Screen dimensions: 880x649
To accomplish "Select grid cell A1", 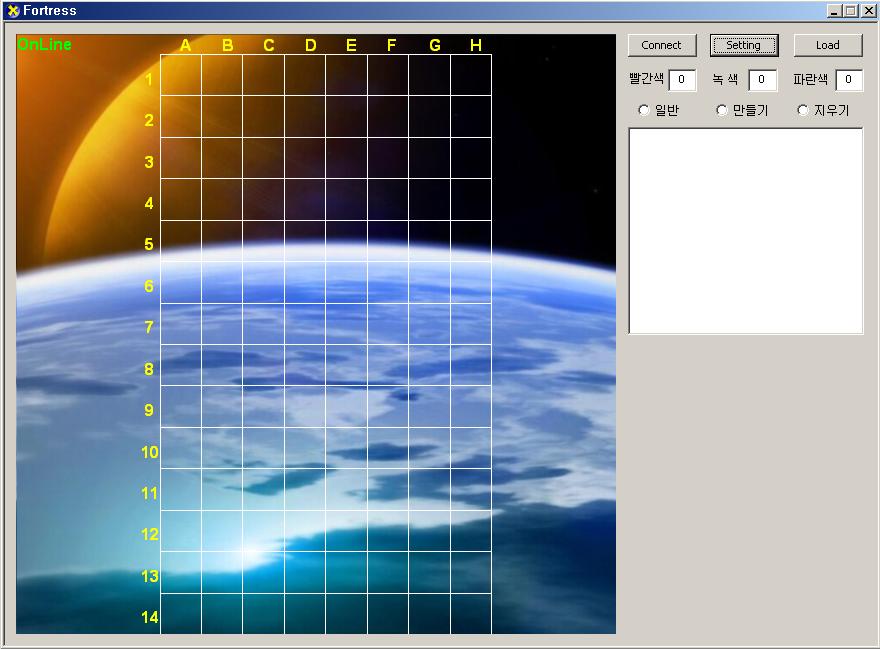I will tap(181, 75).
